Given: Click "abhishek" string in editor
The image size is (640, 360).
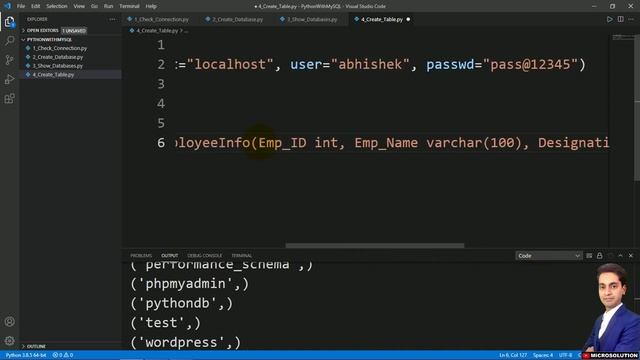Looking at the screenshot, I should click(370, 64).
